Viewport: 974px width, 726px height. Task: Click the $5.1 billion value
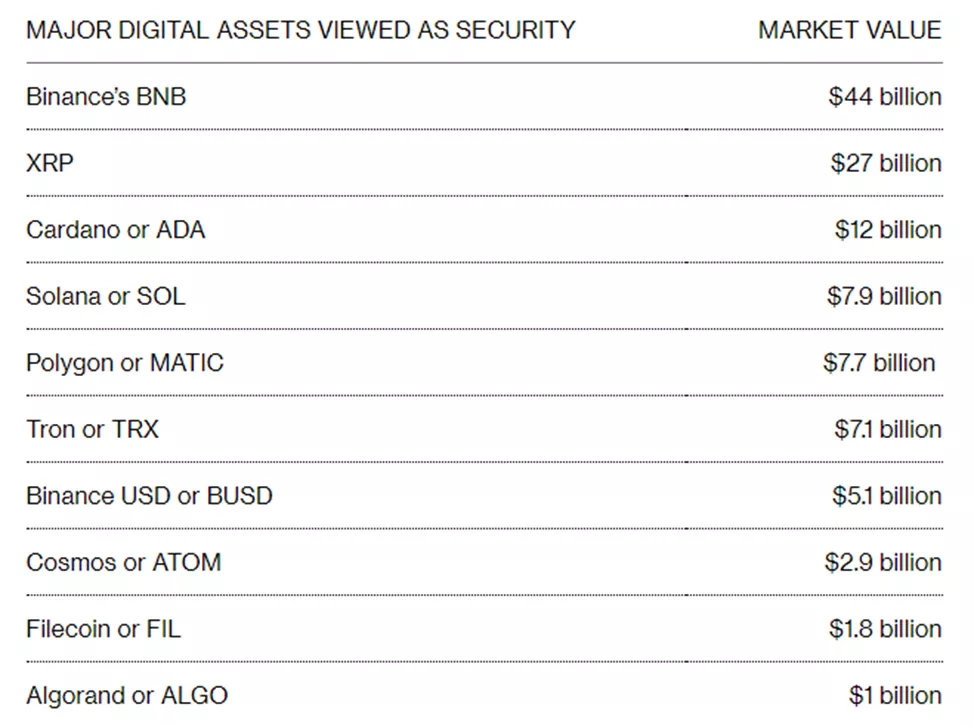coord(886,496)
